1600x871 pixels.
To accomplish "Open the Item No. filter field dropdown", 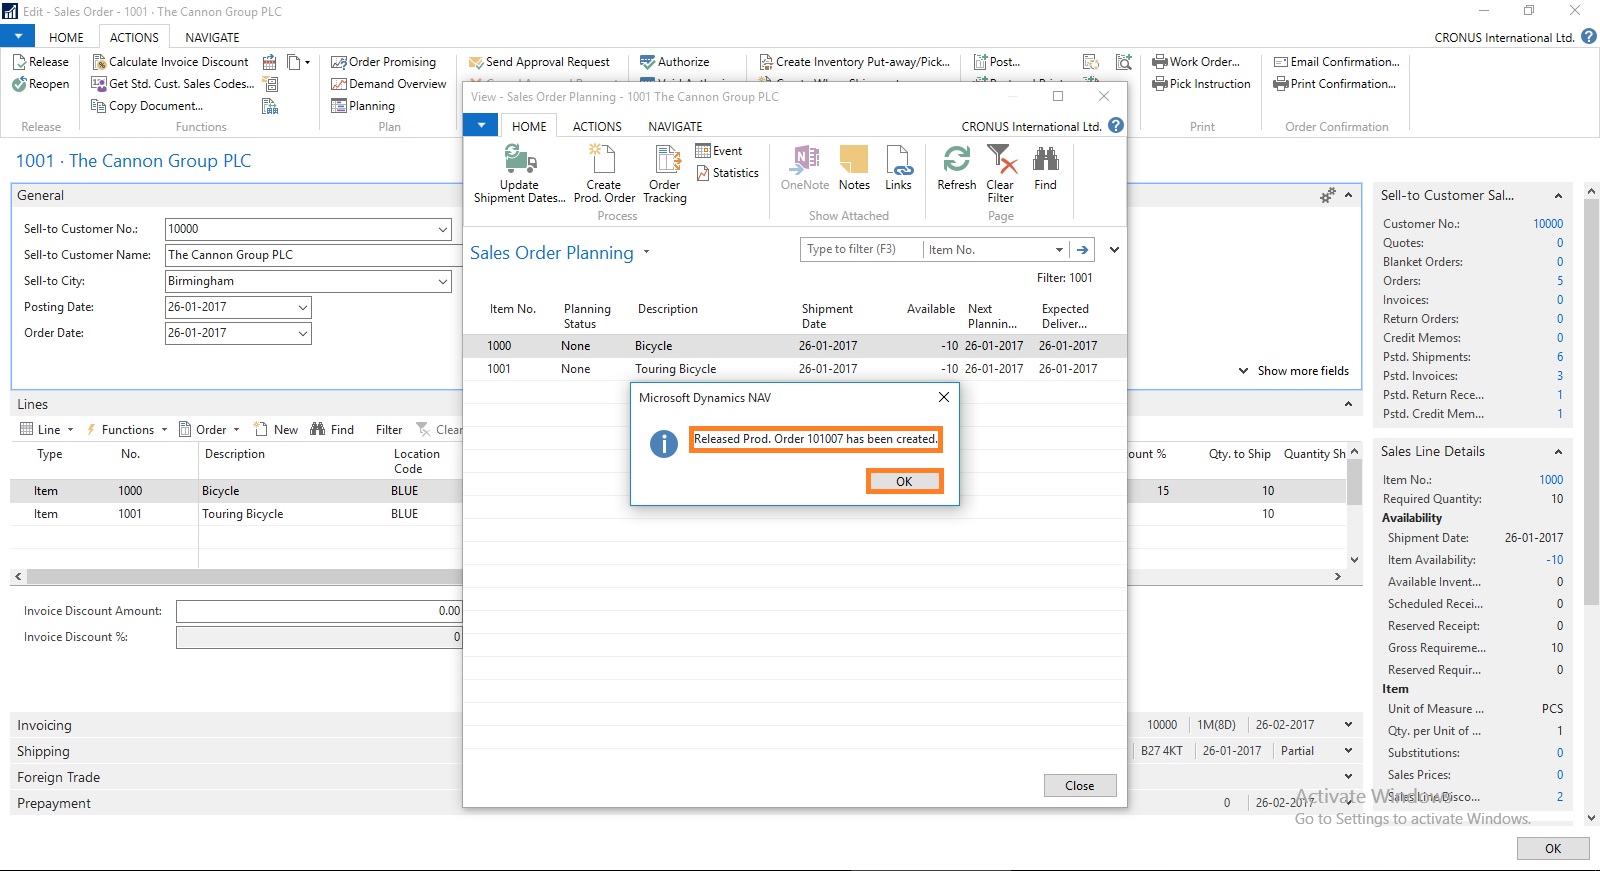I will point(1059,250).
